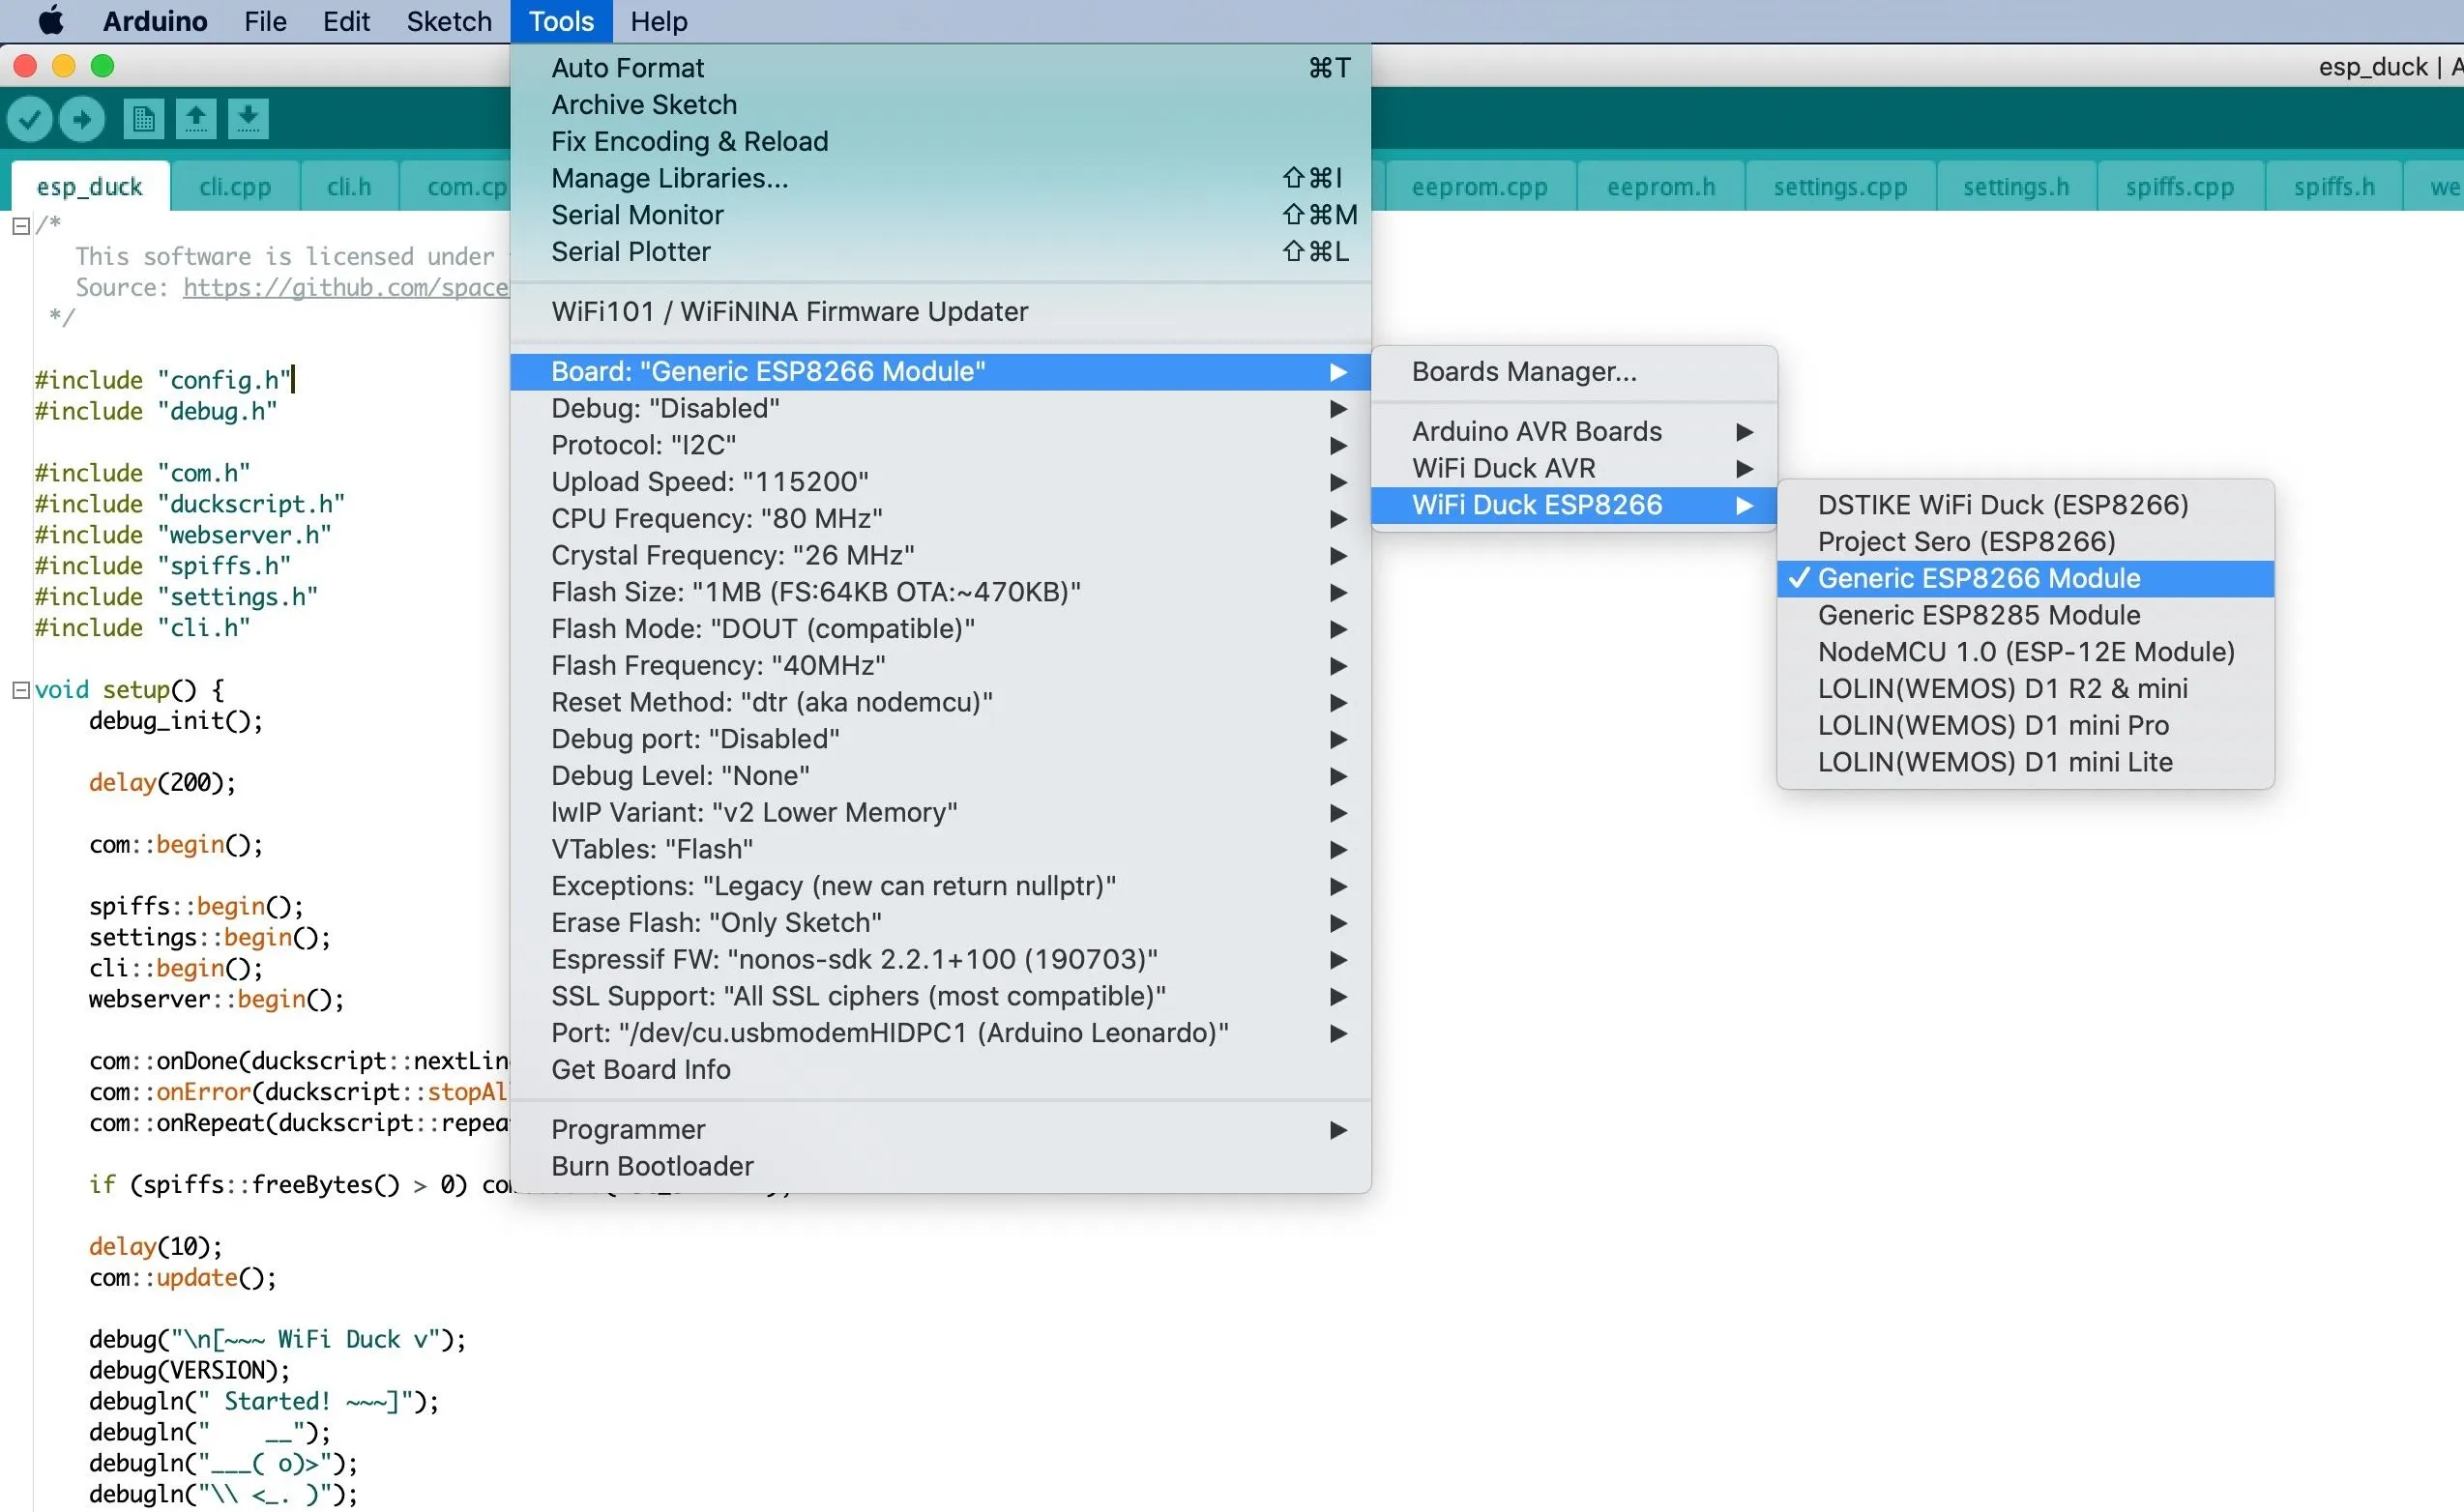Open Flash Frequency: "40MHz" submenu

[940, 666]
